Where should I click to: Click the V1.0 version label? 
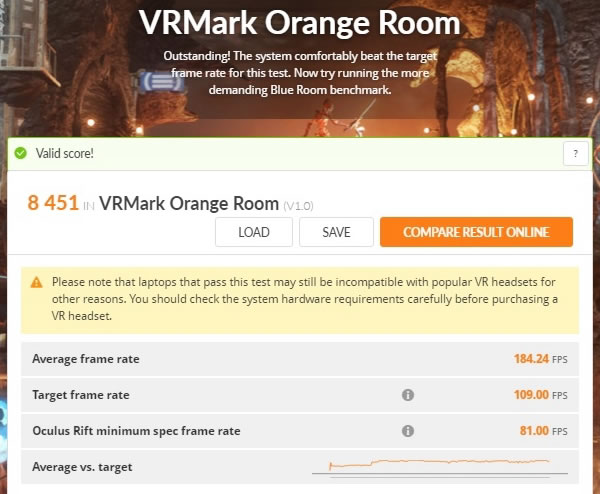pyautogui.click(x=298, y=206)
